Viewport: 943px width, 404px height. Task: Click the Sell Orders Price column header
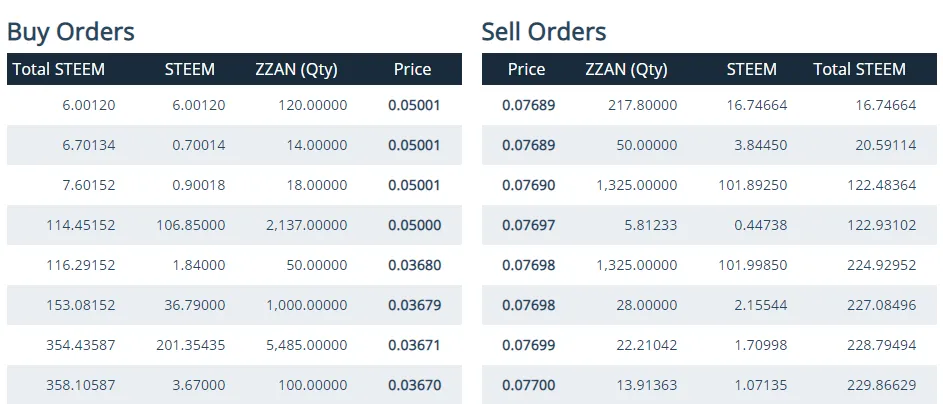526,69
